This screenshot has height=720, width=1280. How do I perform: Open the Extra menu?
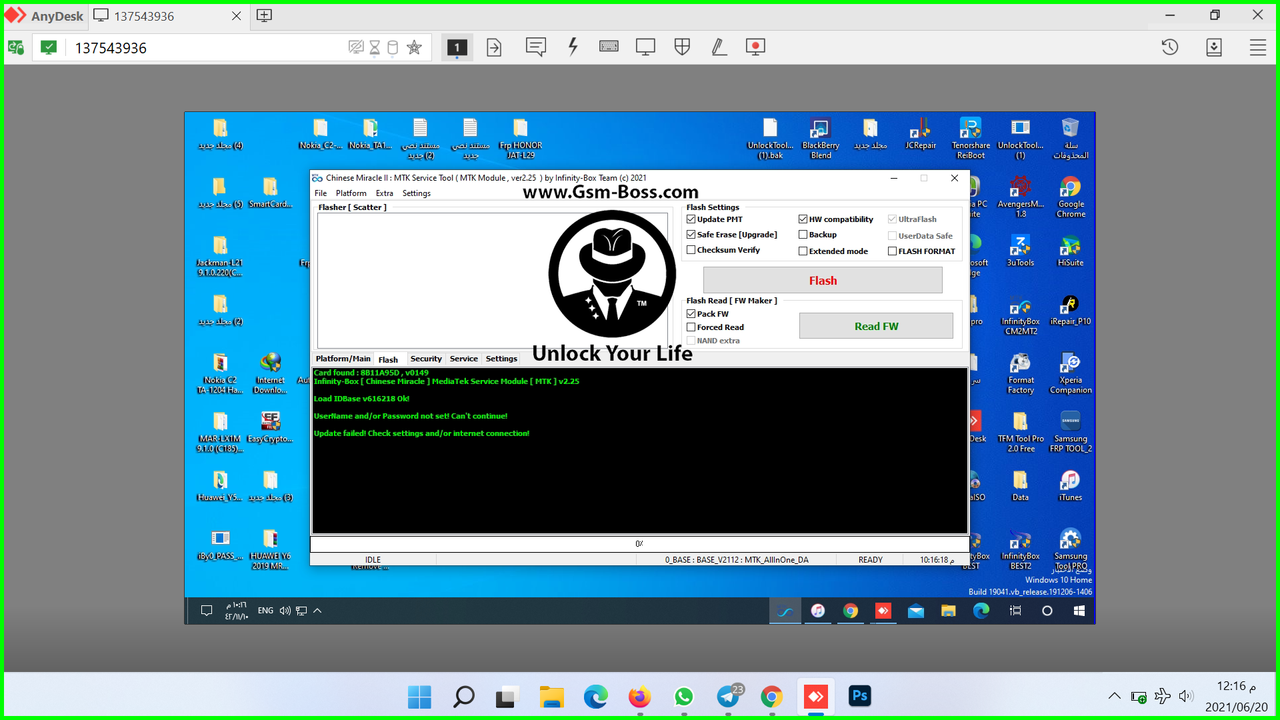click(x=384, y=193)
